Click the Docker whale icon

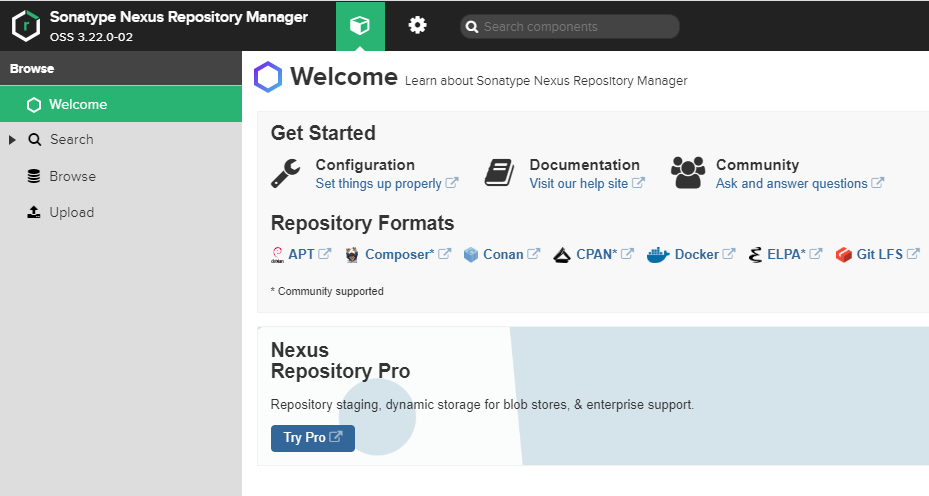click(x=658, y=255)
